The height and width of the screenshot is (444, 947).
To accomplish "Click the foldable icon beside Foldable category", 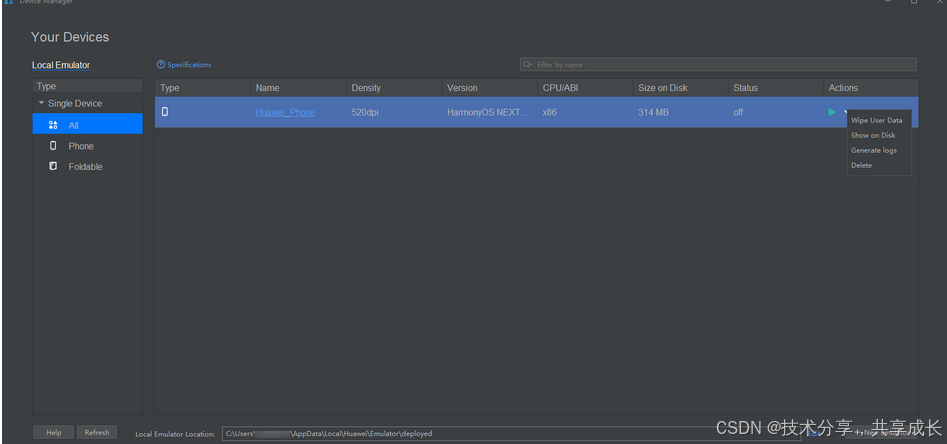I will (x=53, y=166).
